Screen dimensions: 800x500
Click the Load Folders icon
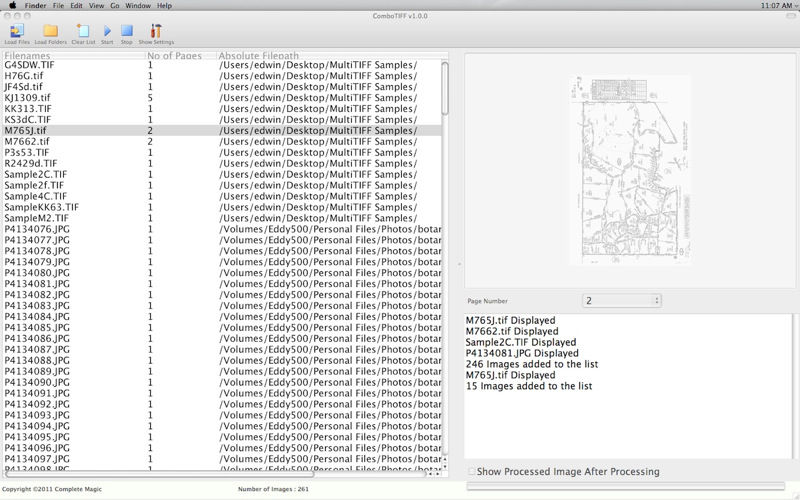coord(49,31)
